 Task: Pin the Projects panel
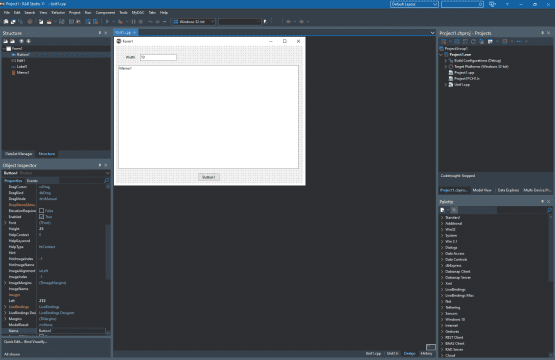(542, 33)
